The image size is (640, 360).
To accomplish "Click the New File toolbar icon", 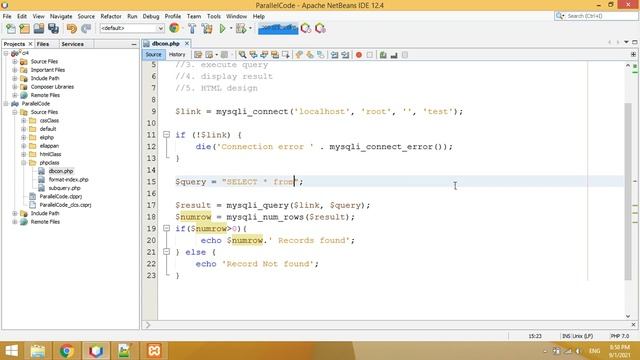I will pyautogui.click(x=11, y=28).
